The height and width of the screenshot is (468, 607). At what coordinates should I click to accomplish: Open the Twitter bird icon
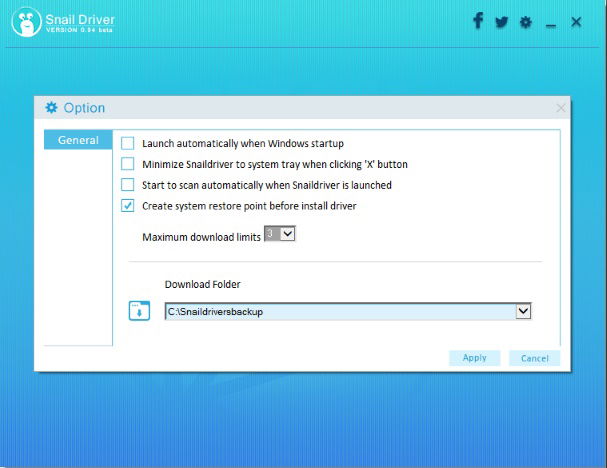coord(502,22)
